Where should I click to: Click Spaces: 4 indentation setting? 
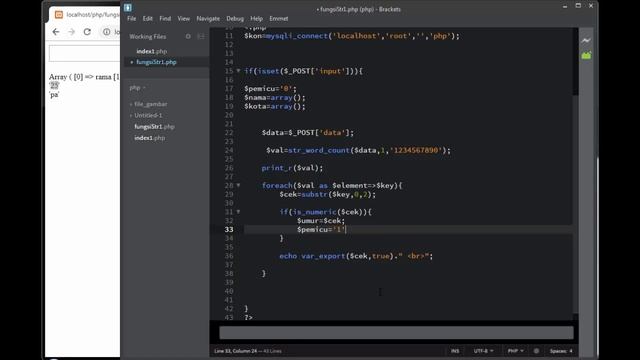tap(561, 351)
